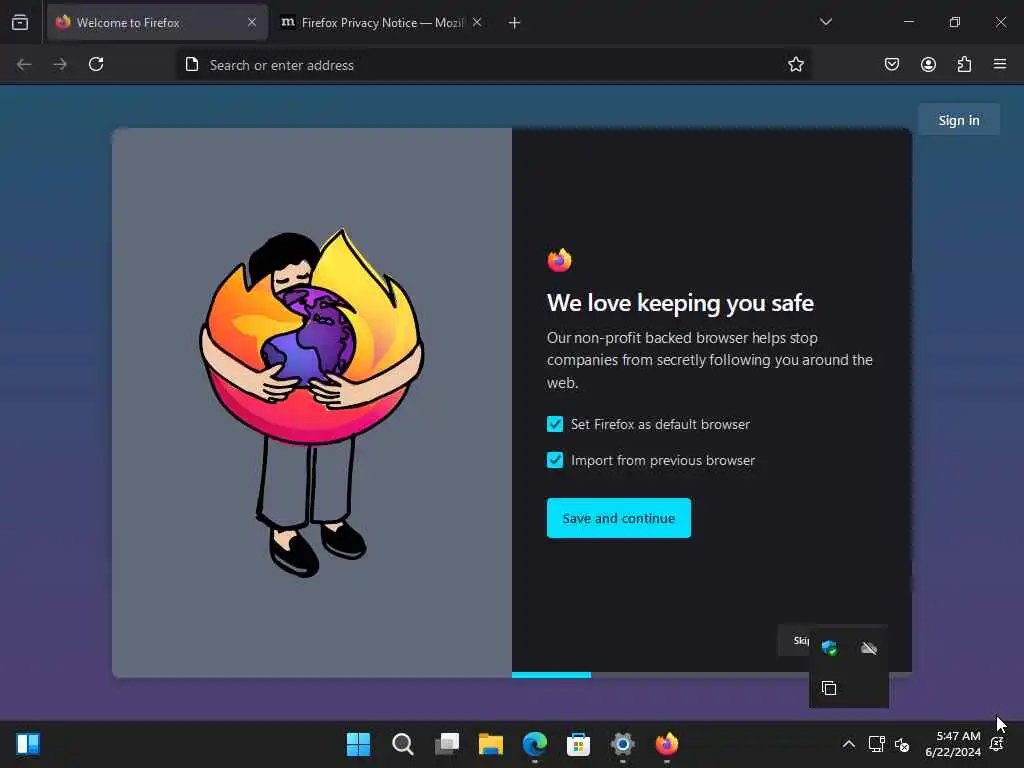Open clock showing 5:47 AM 6/22/2024
The image size is (1024, 768).
(953, 744)
